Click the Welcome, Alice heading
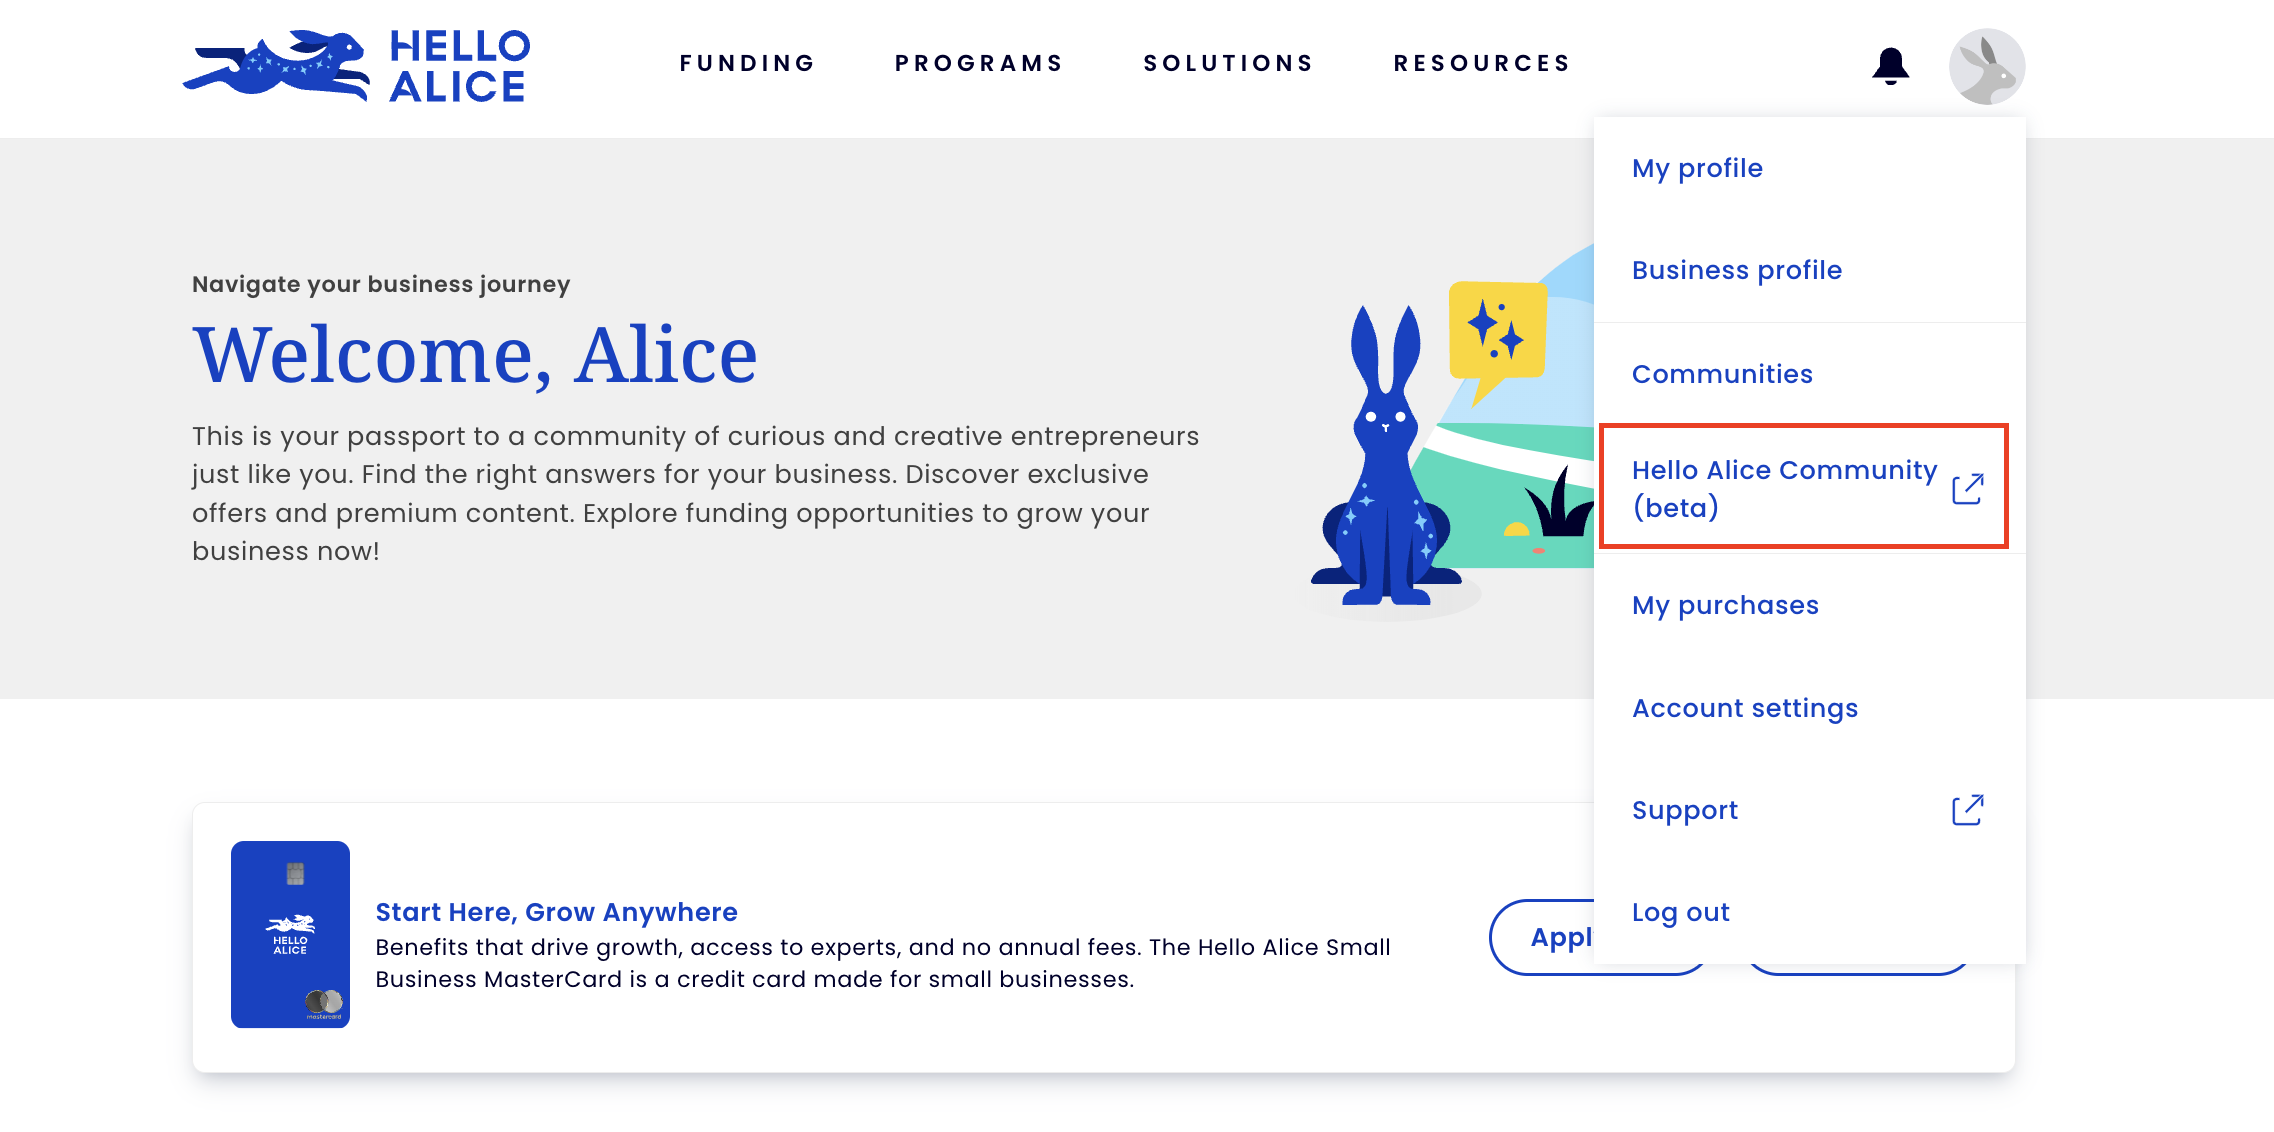This screenshot has height=1132, width=2274. point(475,355)
